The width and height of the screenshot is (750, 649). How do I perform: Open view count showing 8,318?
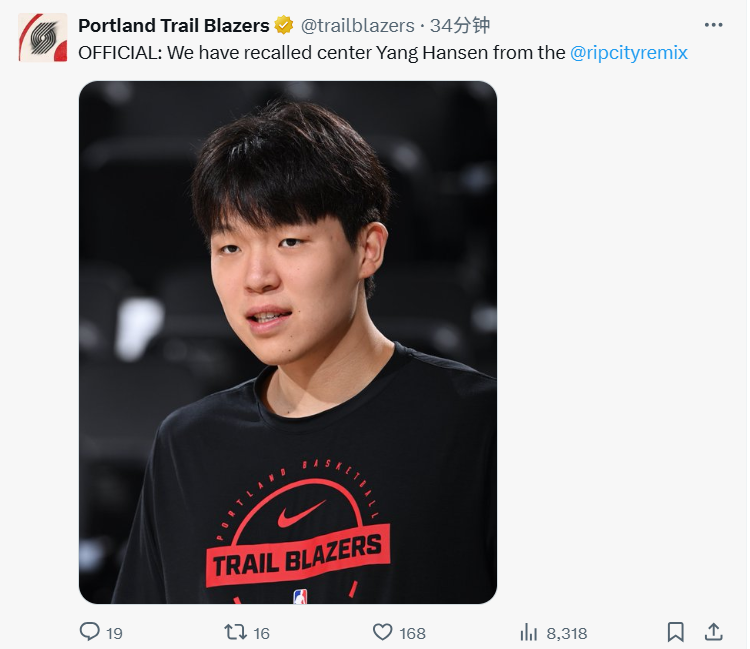pos(567,633)
